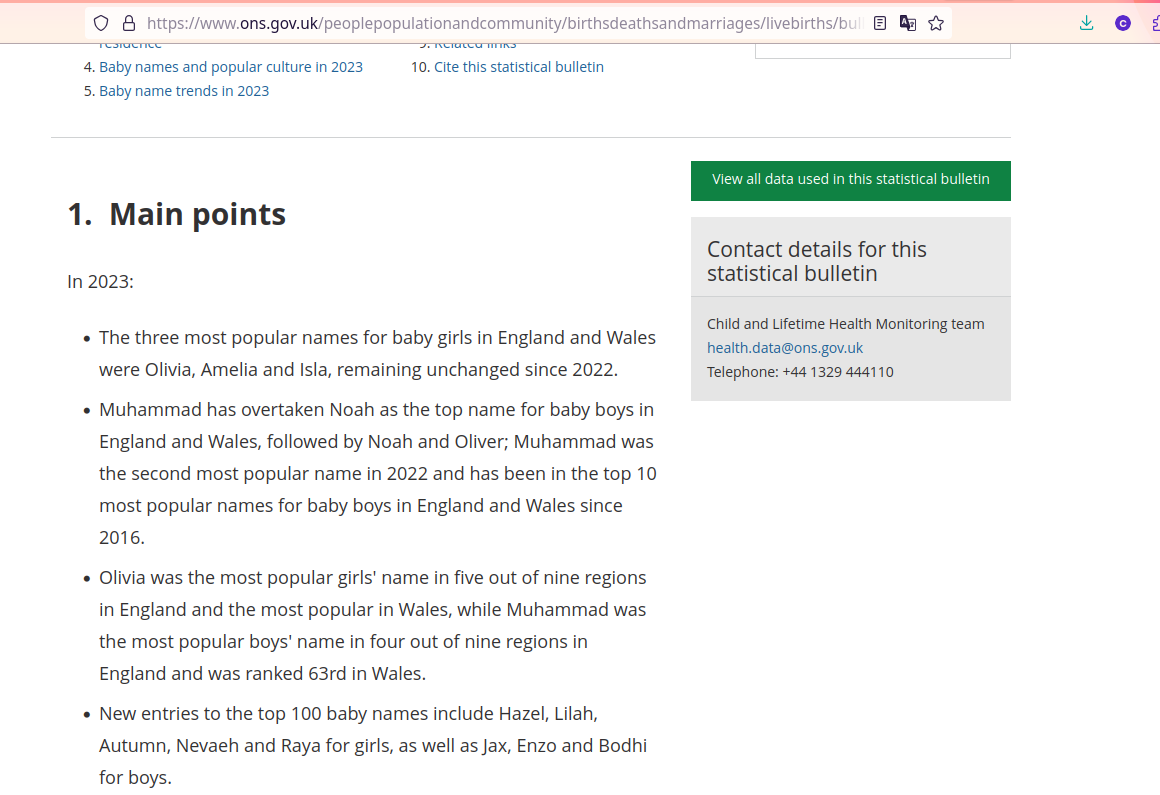
Task: Go to Baby name trends in 2023
Action: (184, 91)
